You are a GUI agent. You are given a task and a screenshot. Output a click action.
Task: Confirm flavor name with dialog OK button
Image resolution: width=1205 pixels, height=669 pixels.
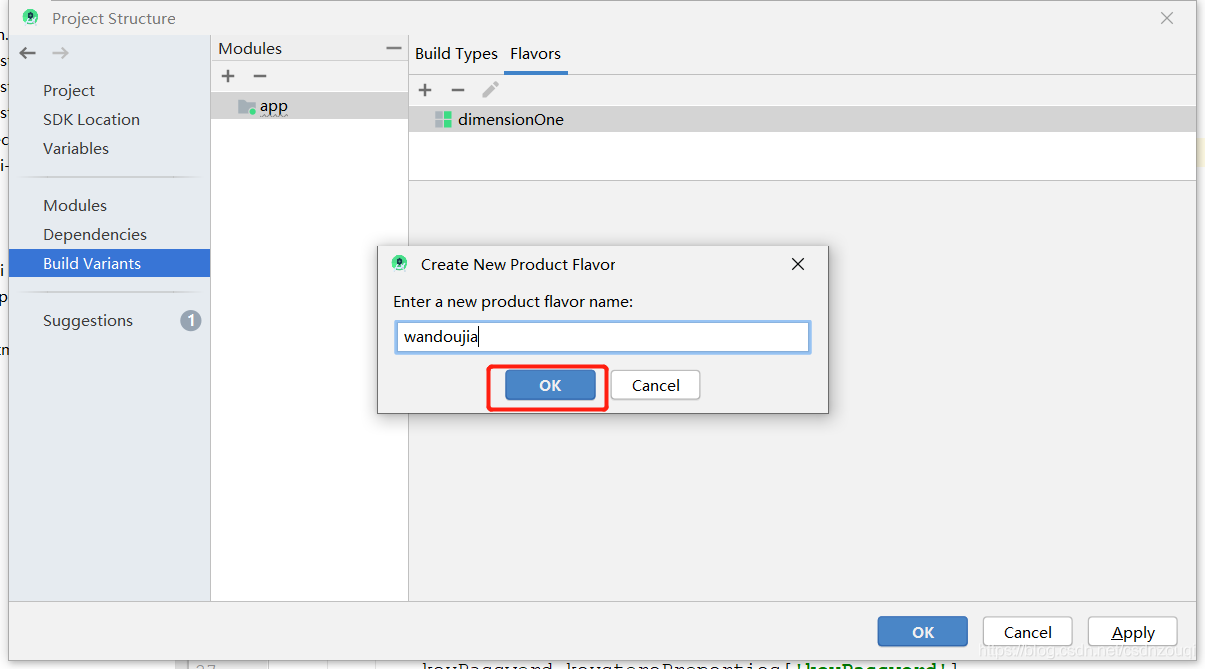[x=550, y=385]
